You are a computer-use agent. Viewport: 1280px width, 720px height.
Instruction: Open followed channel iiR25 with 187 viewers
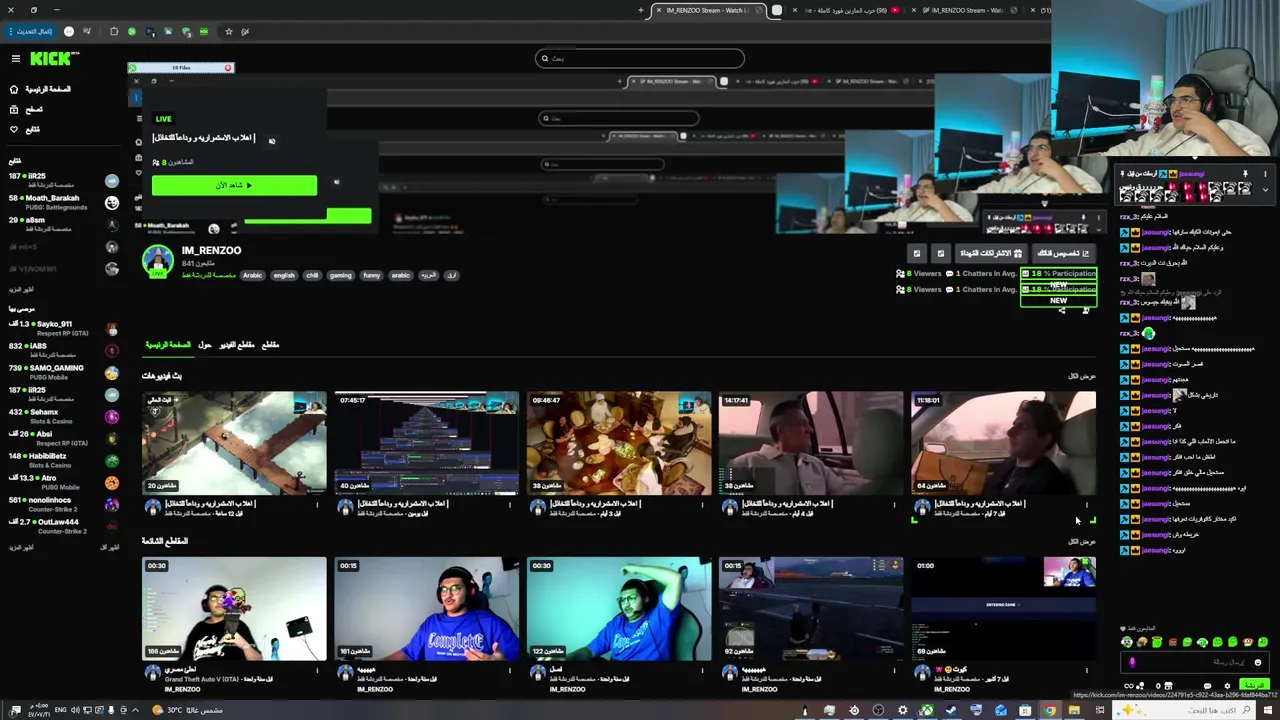click(x=62, y=180)
